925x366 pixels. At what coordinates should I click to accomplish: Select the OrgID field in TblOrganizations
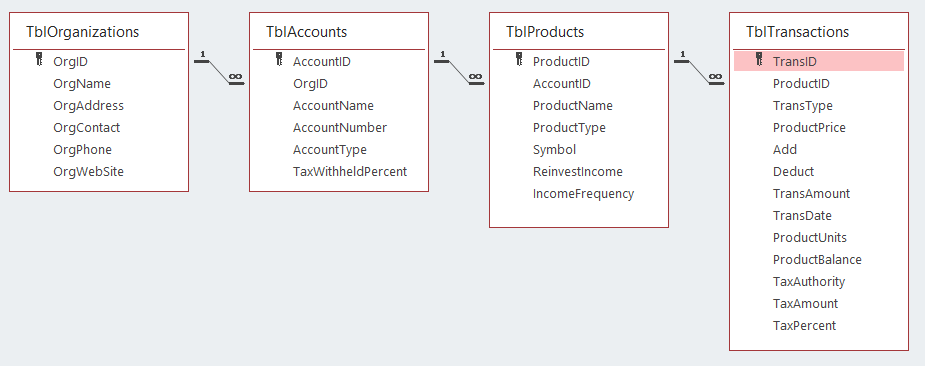(x=70, y=61)
